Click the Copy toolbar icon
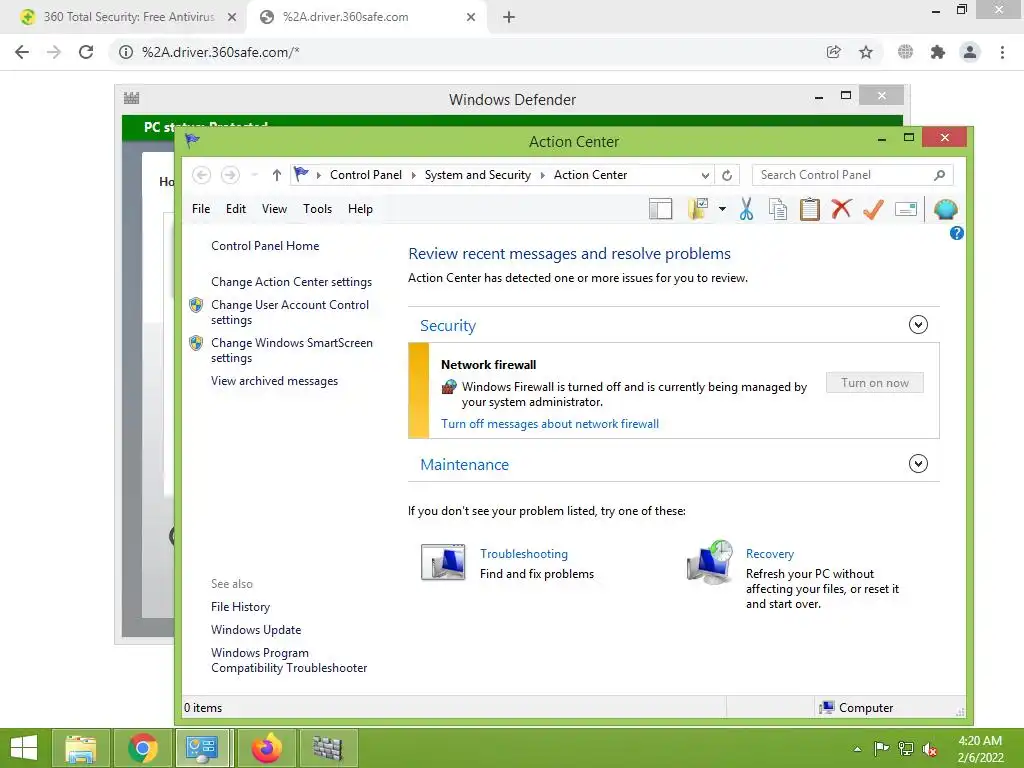The height and width of the screenshot is (768, 1024). pyautogui.click(x=778, y=209)
